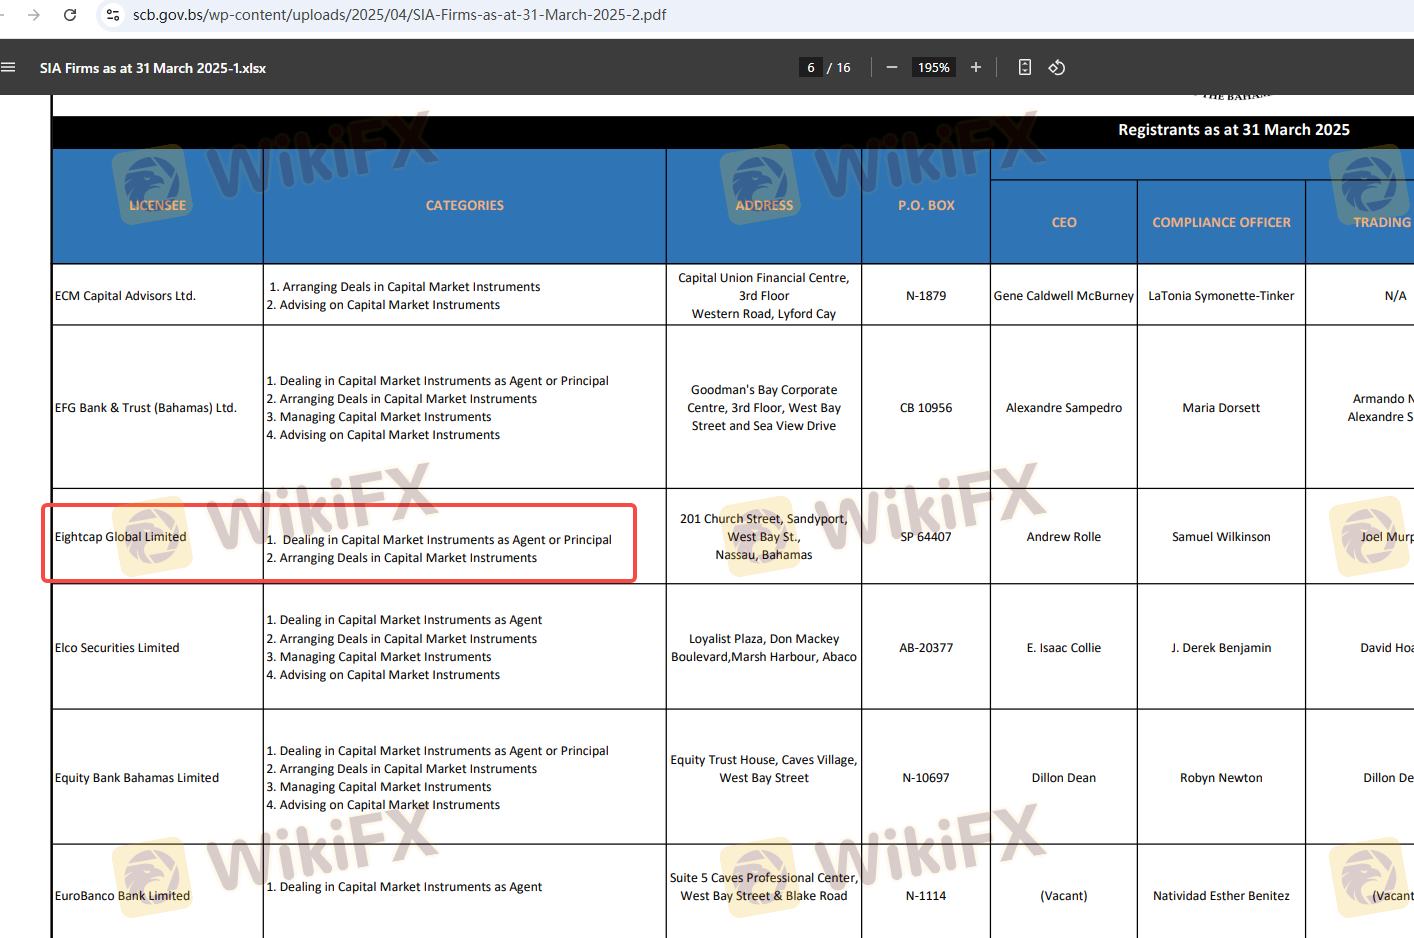Click the LICENSEE column header
The image size is (1414, 938).
pos(157,205)
